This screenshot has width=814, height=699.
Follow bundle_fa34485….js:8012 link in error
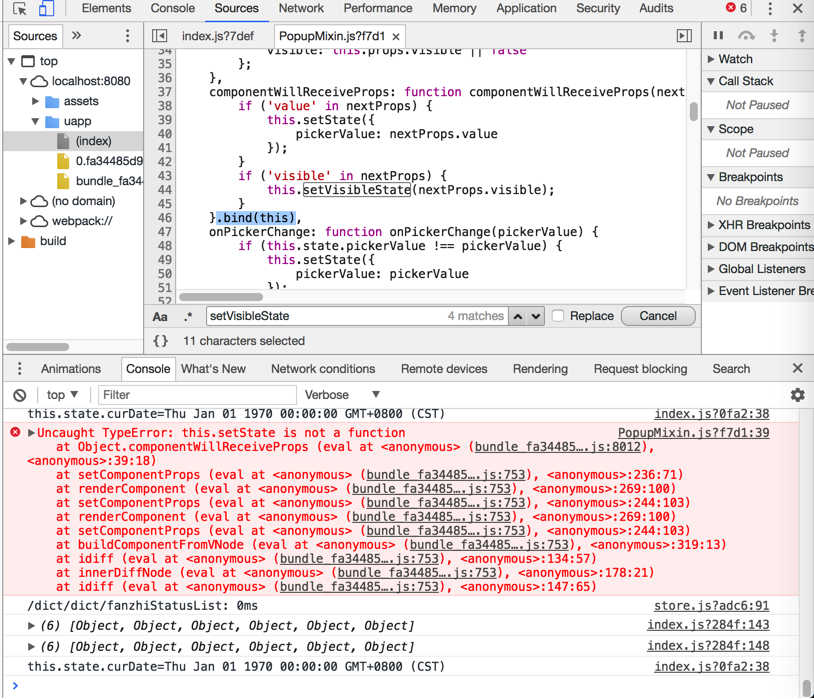(x=558, y=447)
